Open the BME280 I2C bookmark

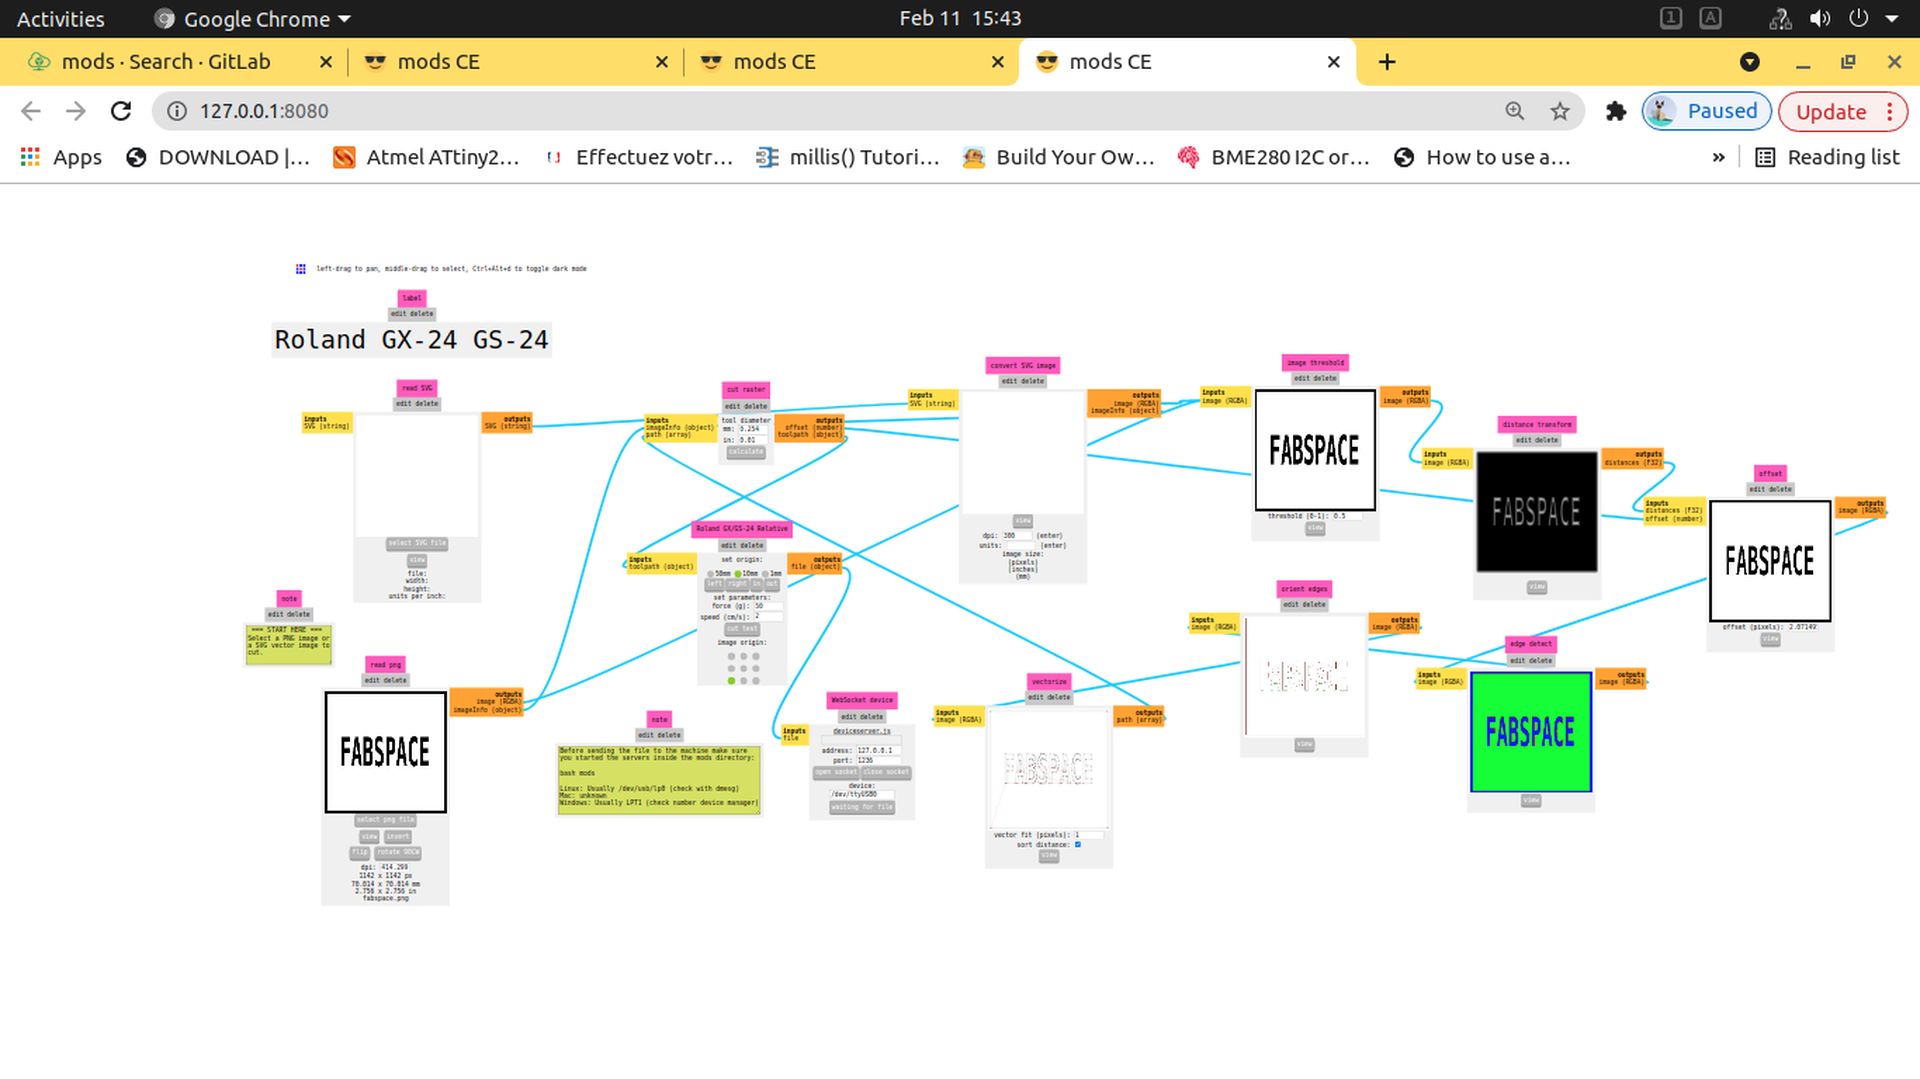click(1273, 157)
